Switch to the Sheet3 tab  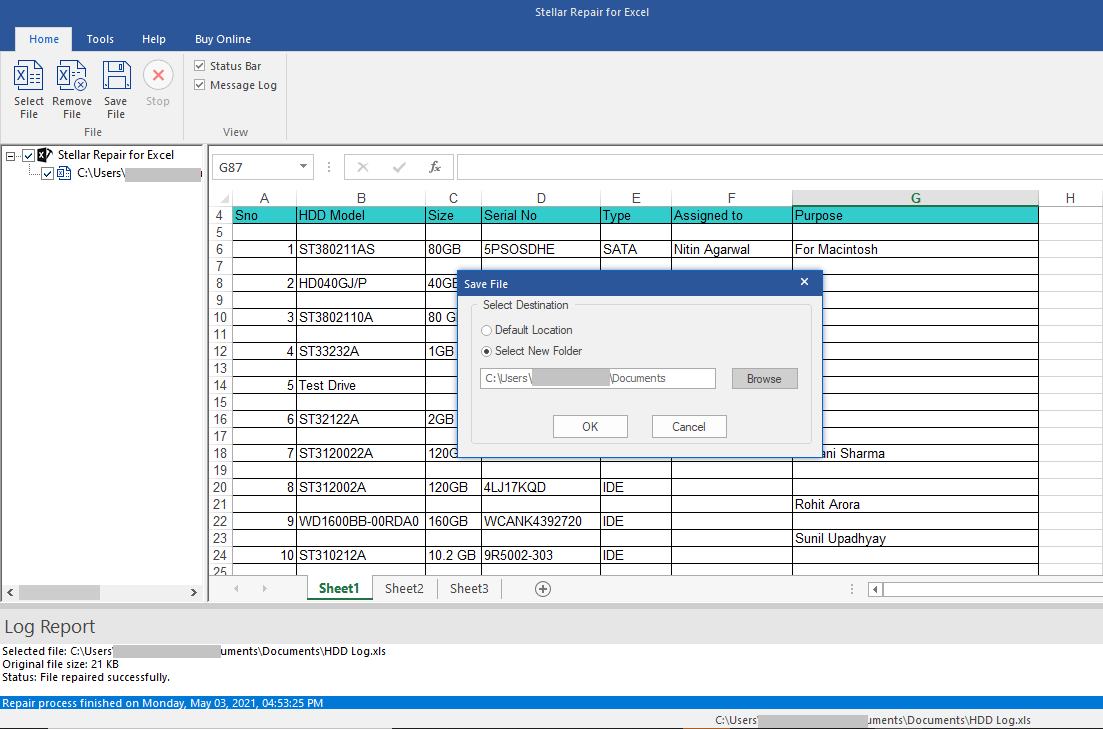point(469,588)
